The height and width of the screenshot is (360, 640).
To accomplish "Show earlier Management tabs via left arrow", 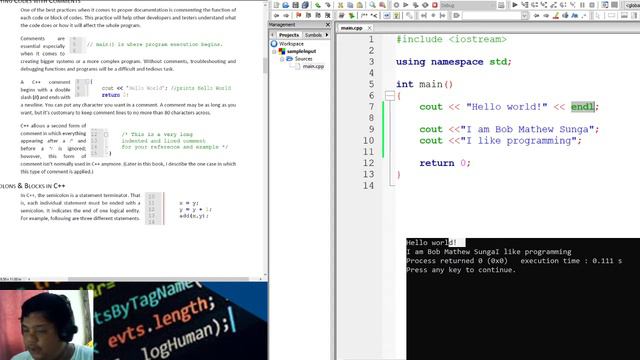I will [x=273, y=35].
